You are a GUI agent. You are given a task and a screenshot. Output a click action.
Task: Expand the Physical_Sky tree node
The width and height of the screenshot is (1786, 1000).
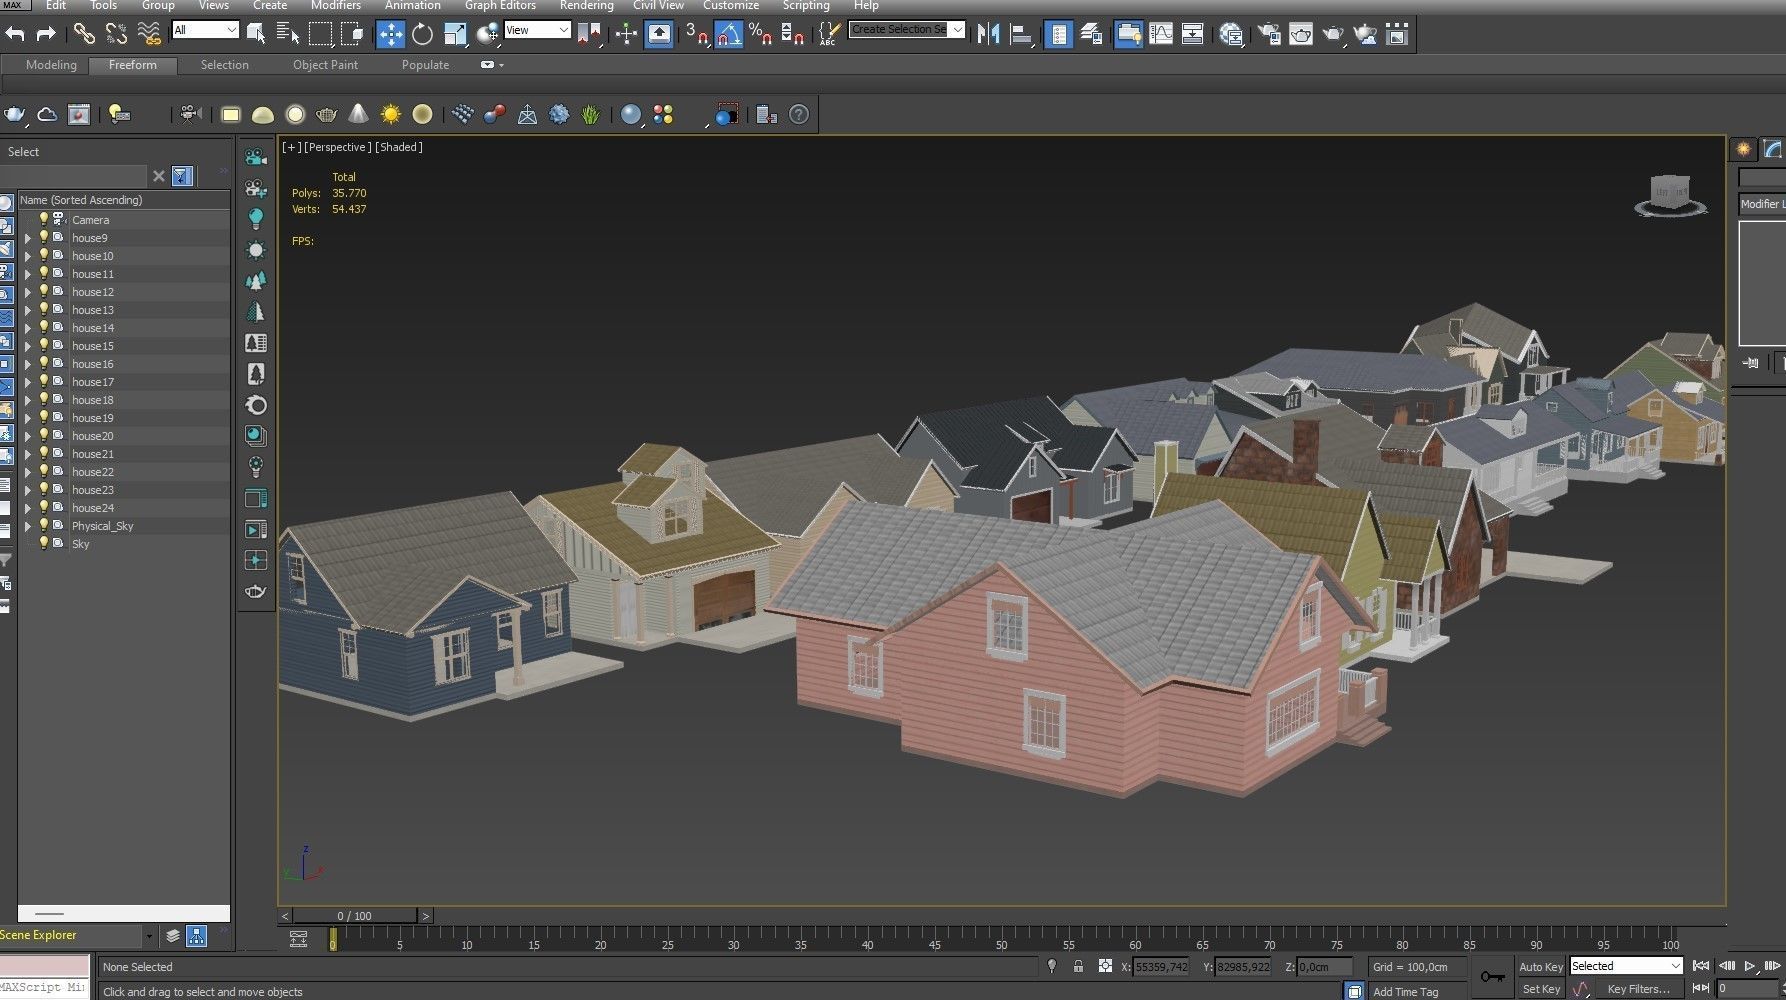28,526
